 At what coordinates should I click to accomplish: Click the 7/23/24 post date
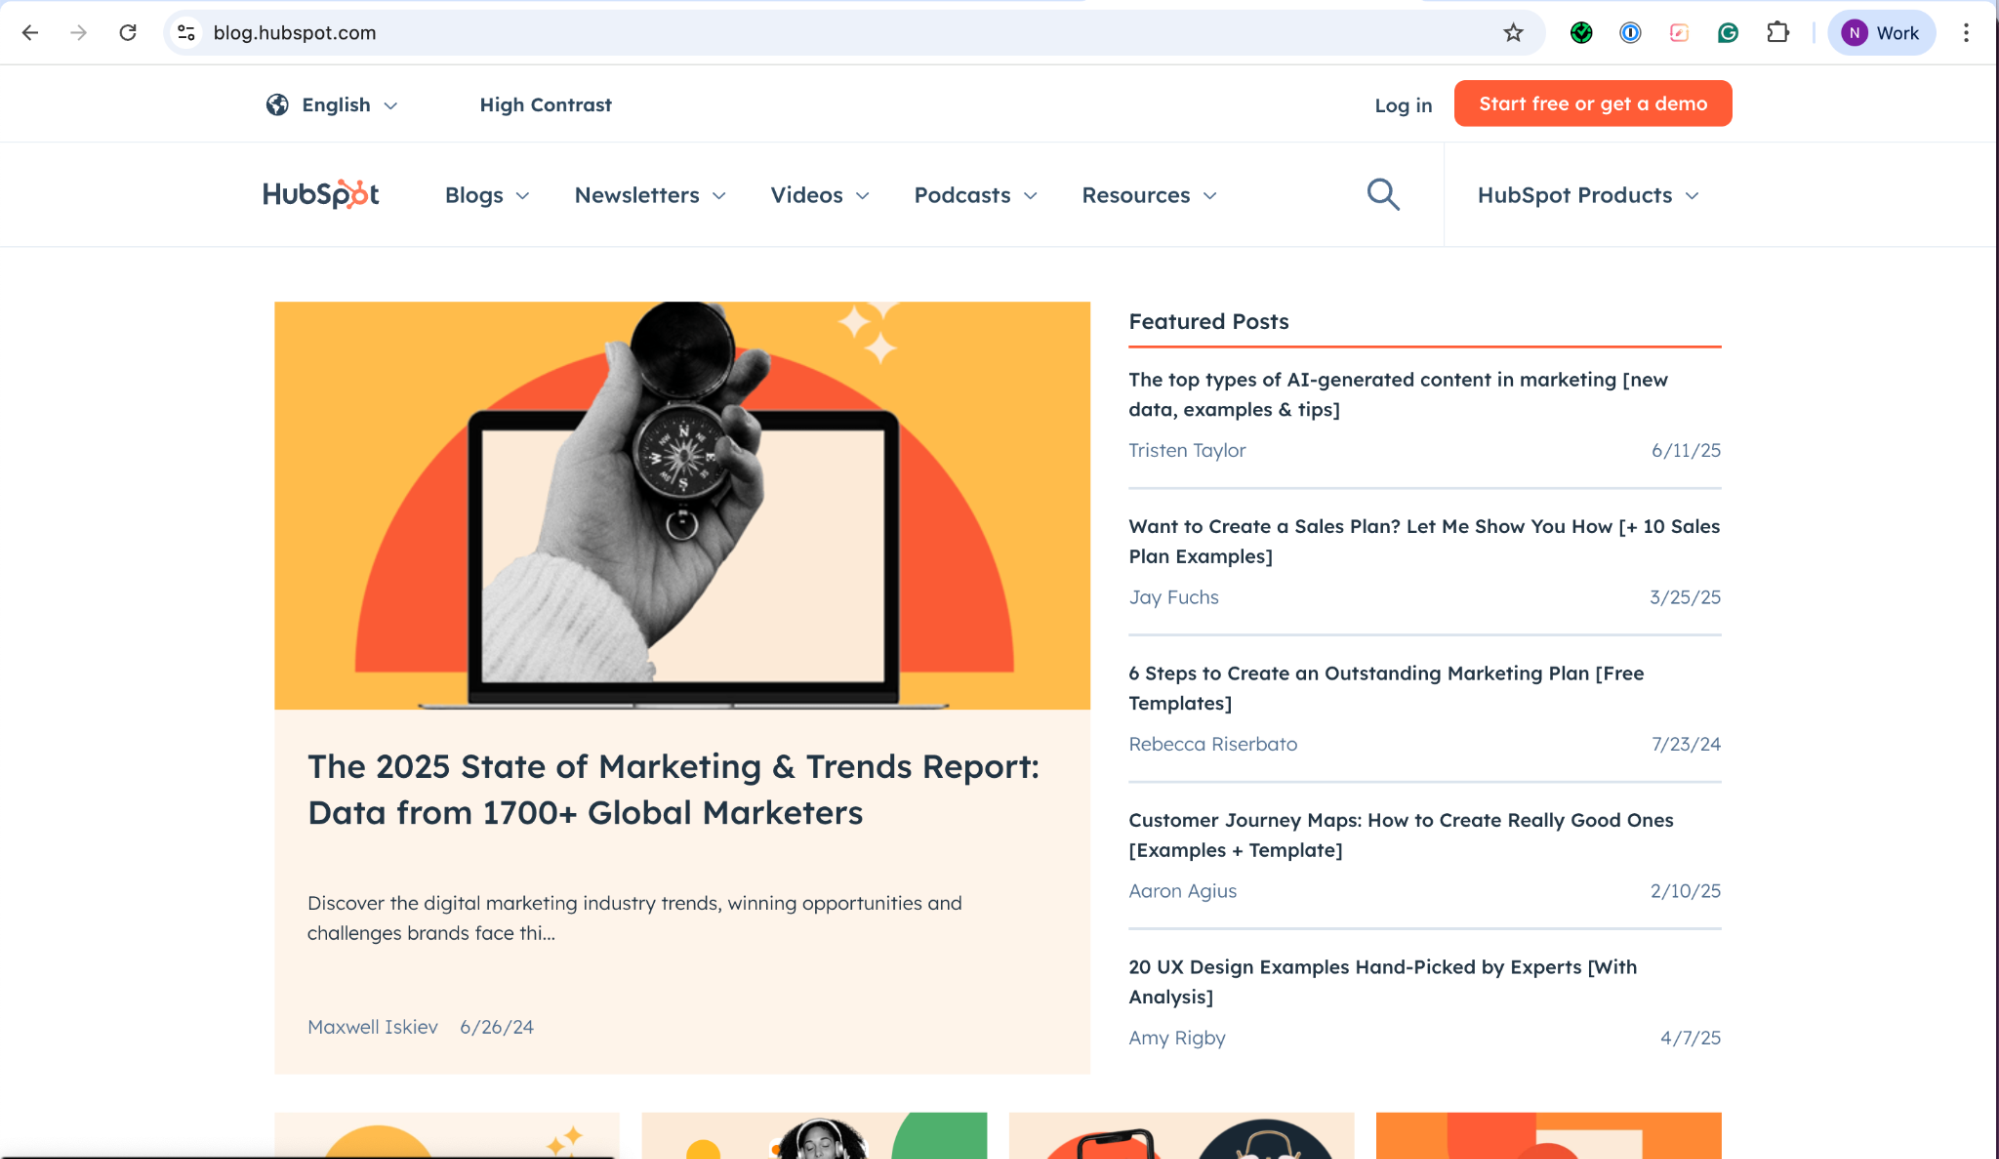tap(1686, 744)
